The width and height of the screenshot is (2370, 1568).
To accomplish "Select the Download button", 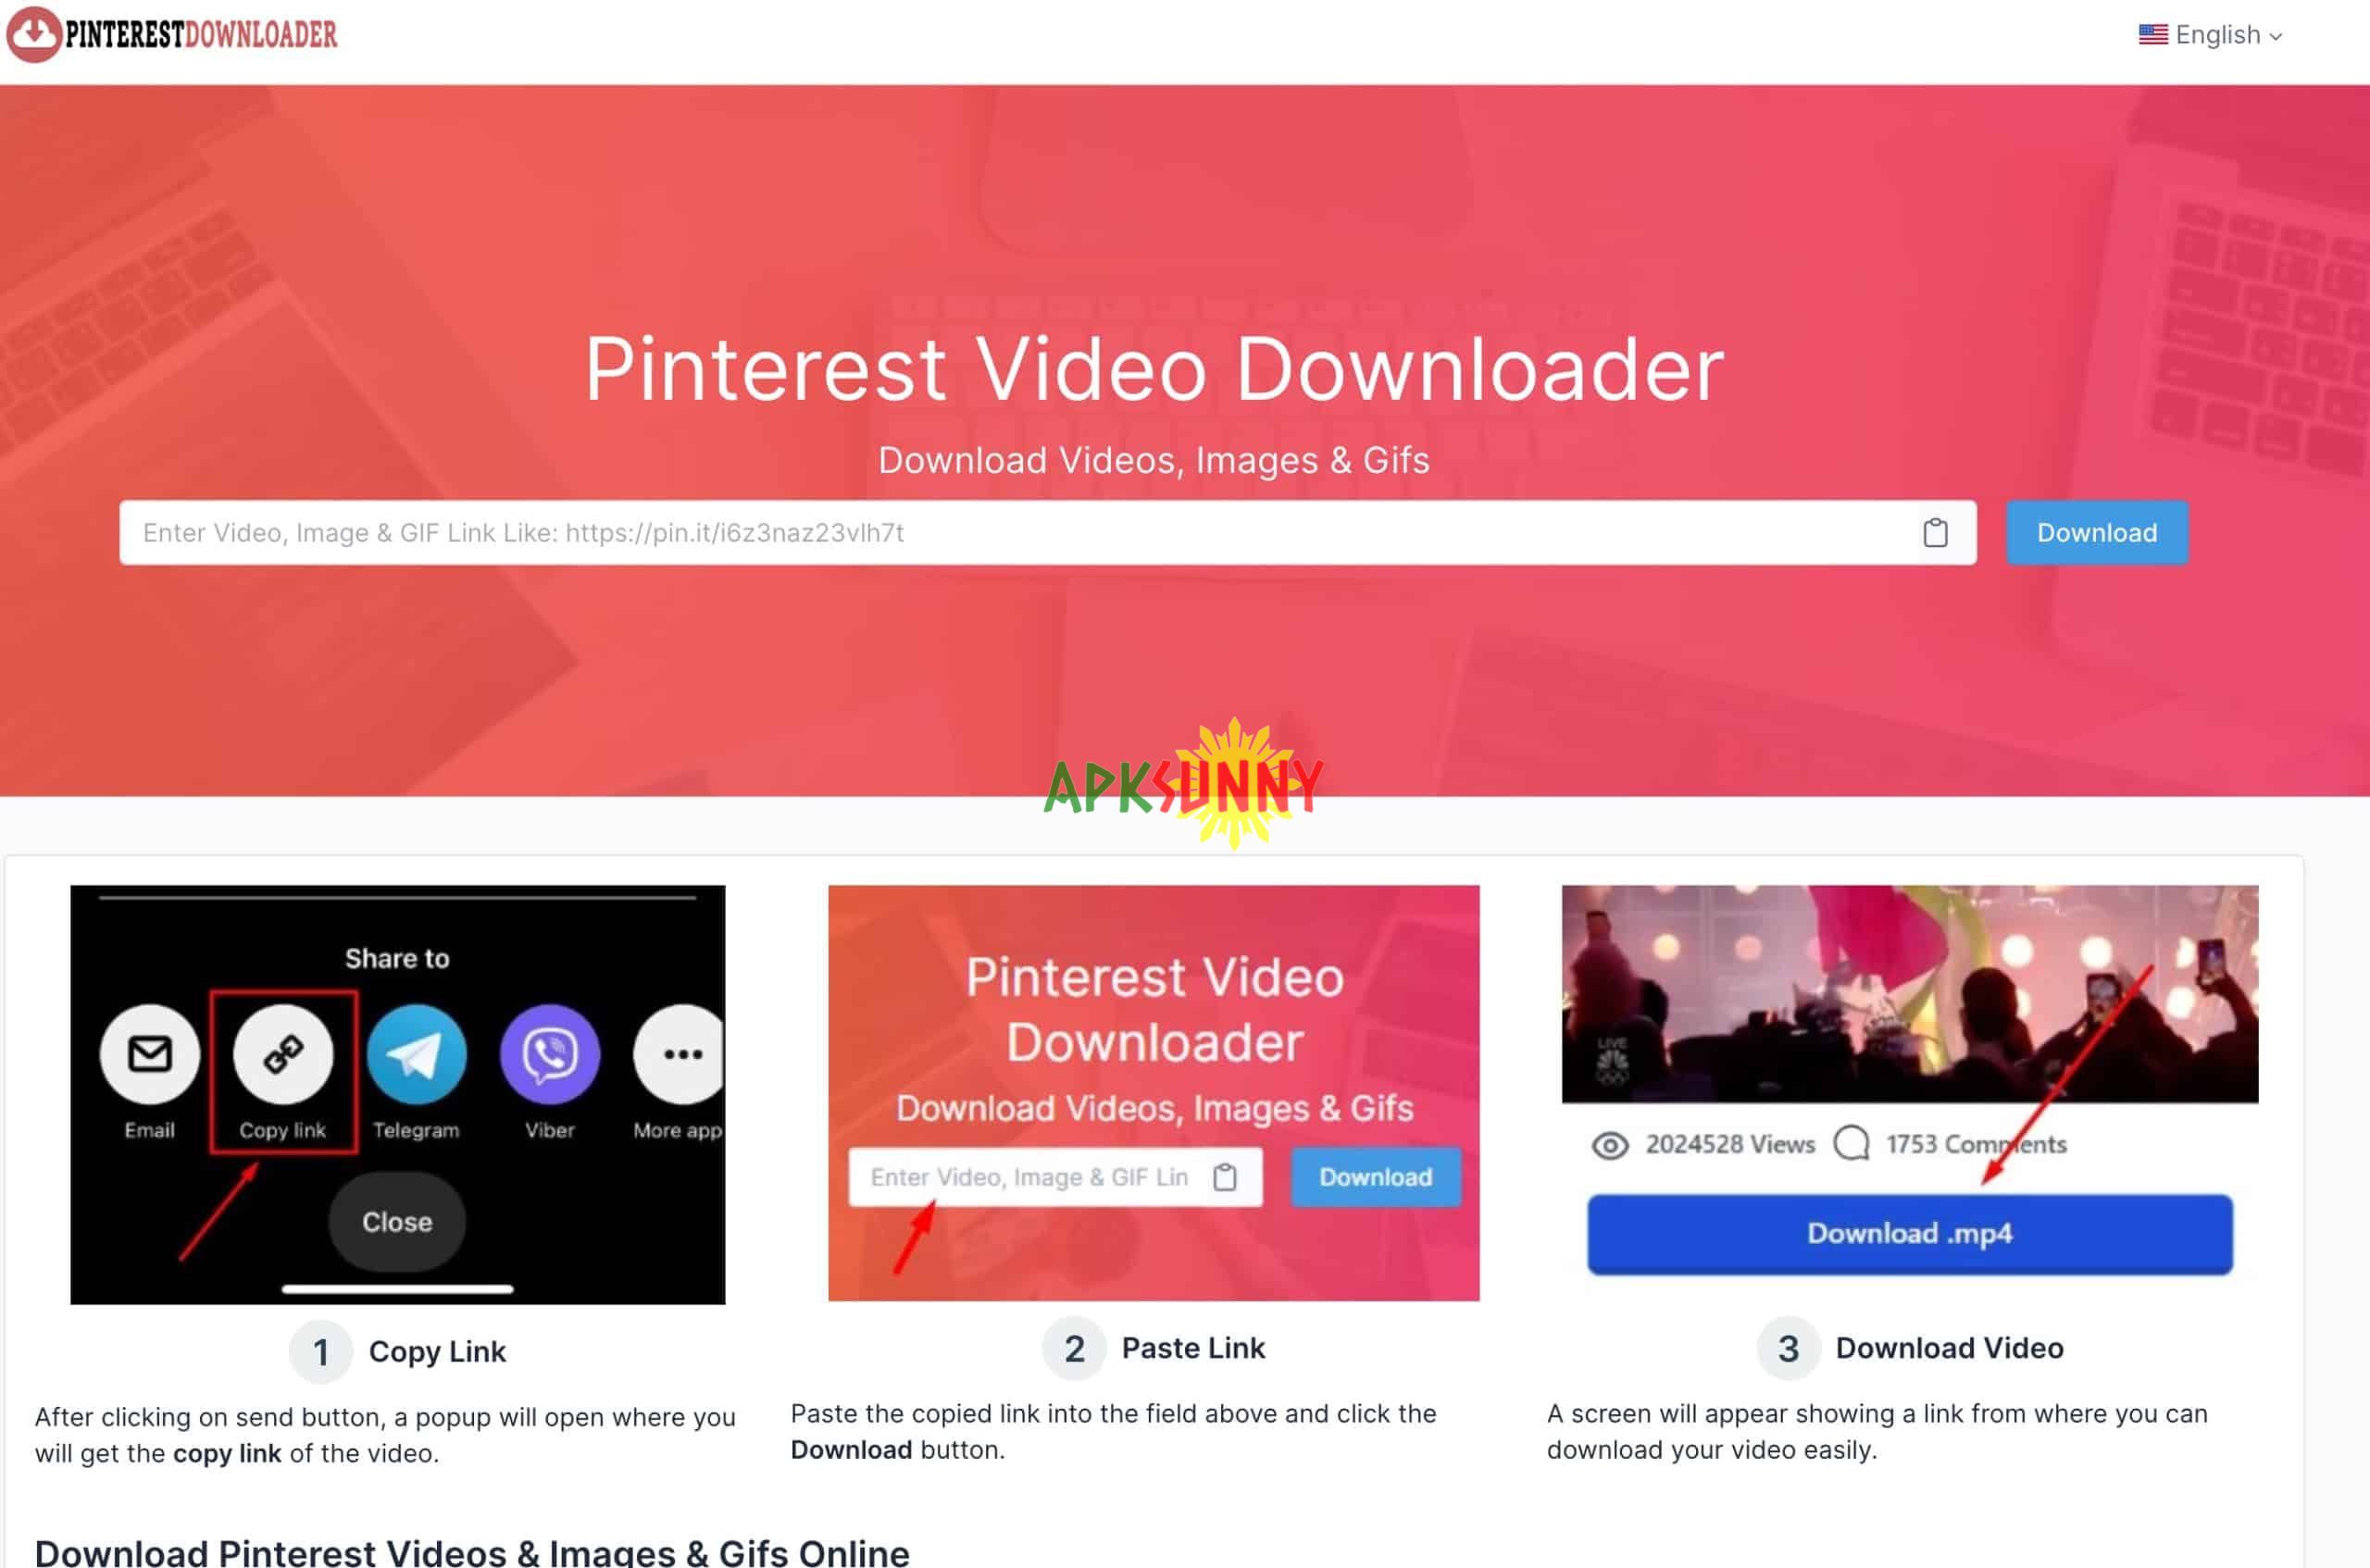I will pyautogui.click(x=2095, y=532).
